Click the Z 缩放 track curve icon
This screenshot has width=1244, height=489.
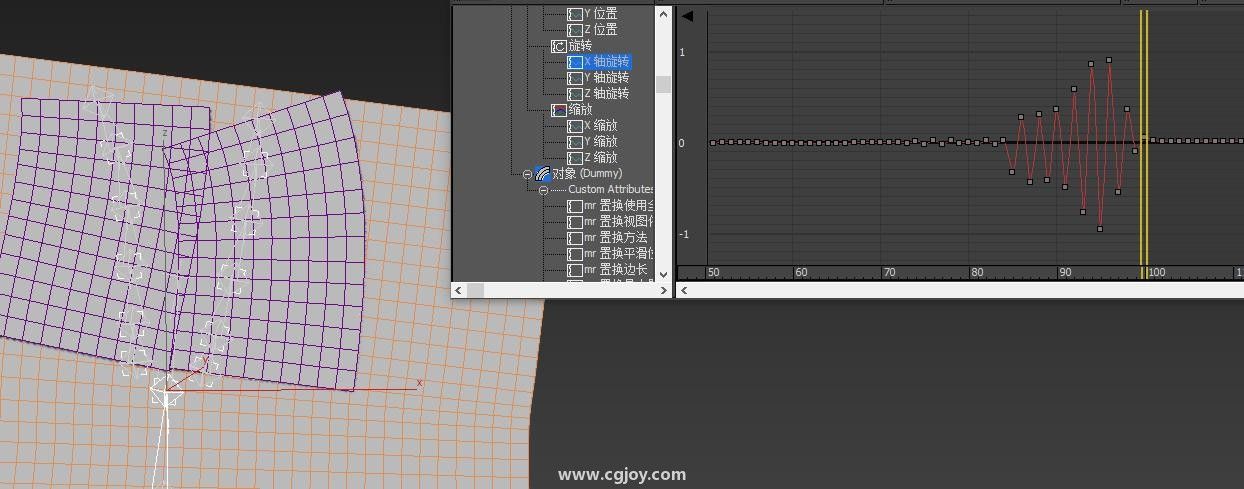coord(575,158)
